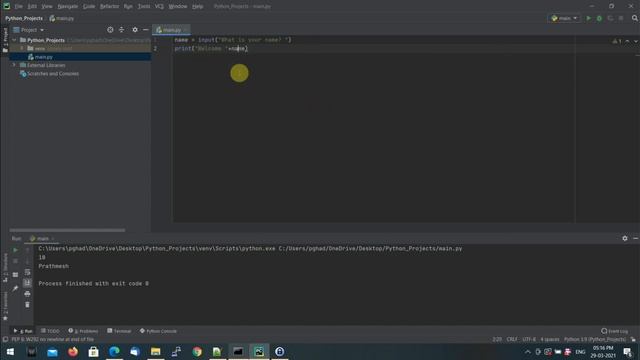Click the collapse all icon in Project panel

point(121,30)
